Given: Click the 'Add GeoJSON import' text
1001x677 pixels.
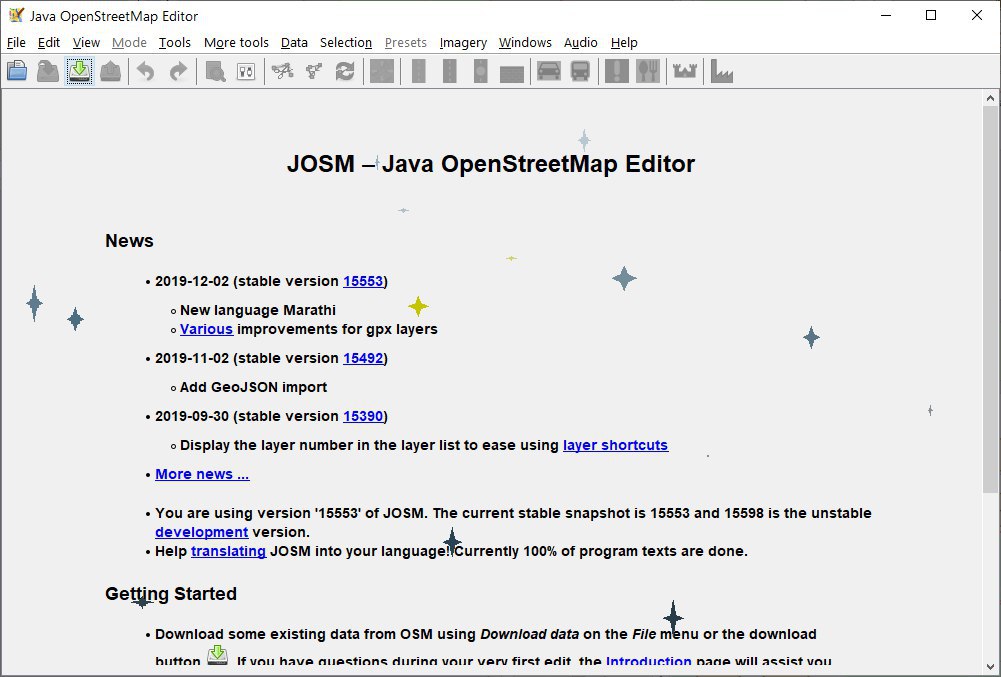Looking at the screenshot, I should pyautogui.click(x=253, y=388).
